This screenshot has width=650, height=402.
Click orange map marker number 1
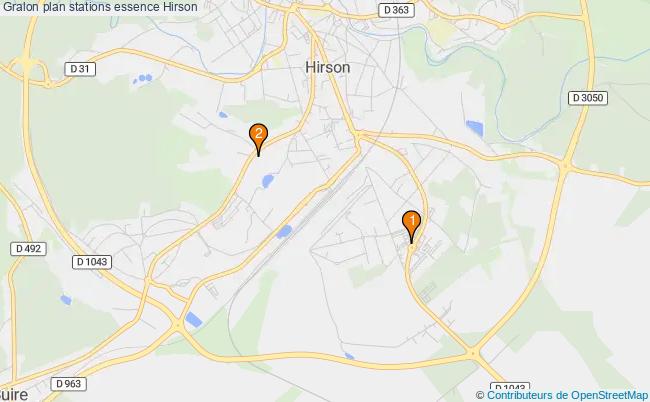tap(411, 226)
